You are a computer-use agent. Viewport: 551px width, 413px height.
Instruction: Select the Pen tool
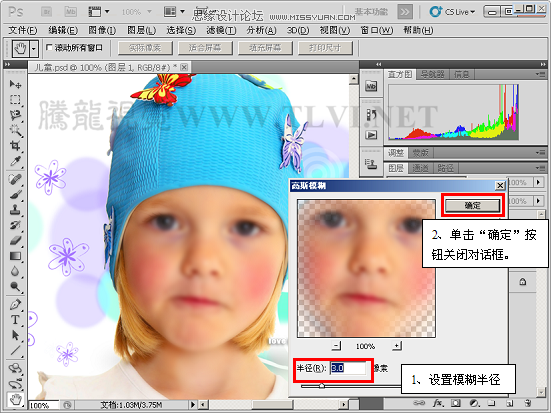[15, 304]
